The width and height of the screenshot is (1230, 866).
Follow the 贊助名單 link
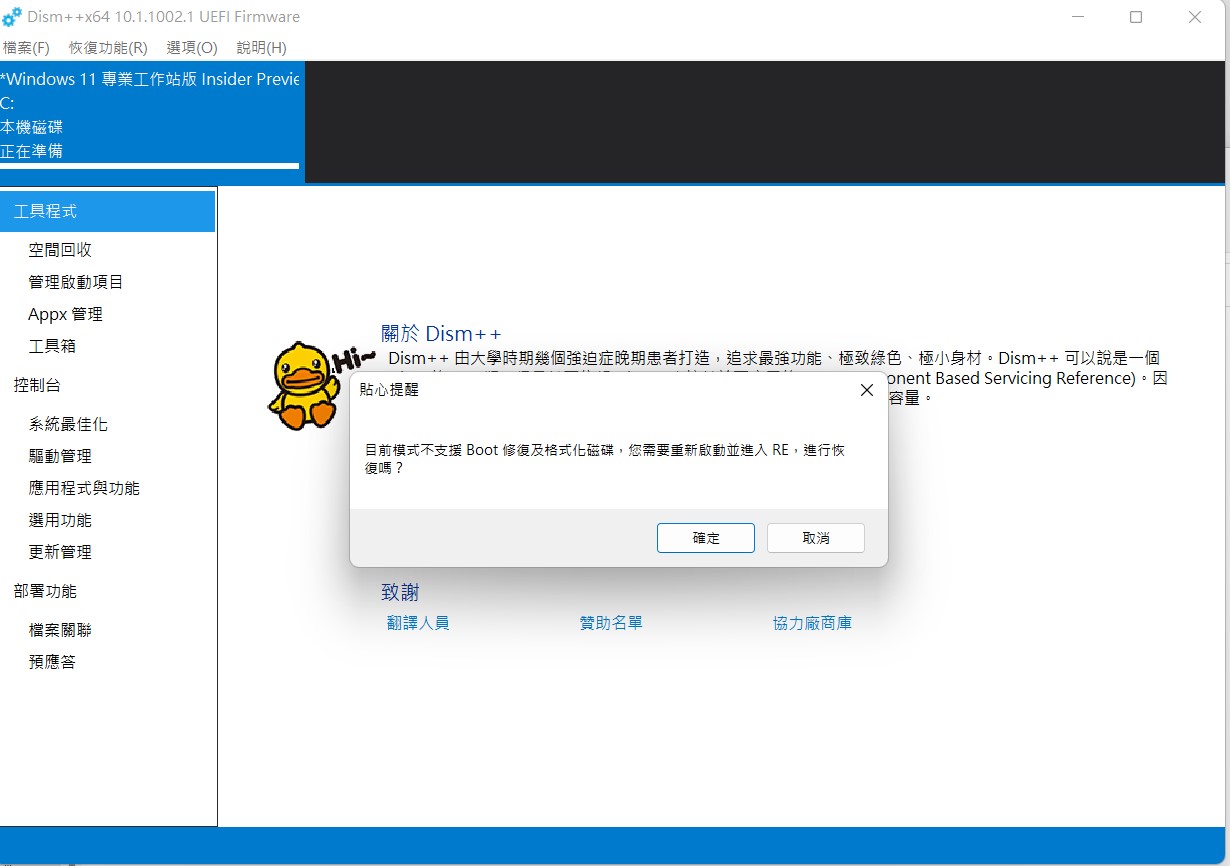[611, 623]
